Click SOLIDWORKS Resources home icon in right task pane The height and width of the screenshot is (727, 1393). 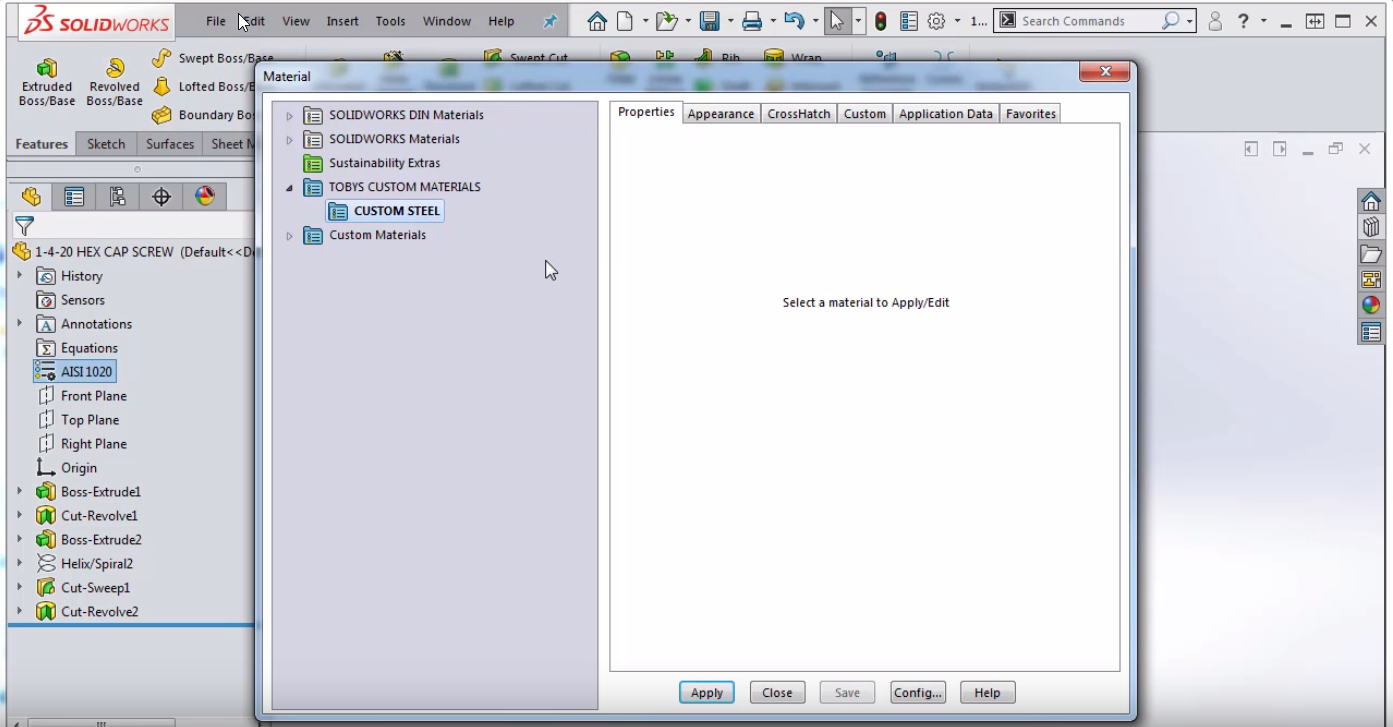pyautogui.click(x=1371, y=202)
